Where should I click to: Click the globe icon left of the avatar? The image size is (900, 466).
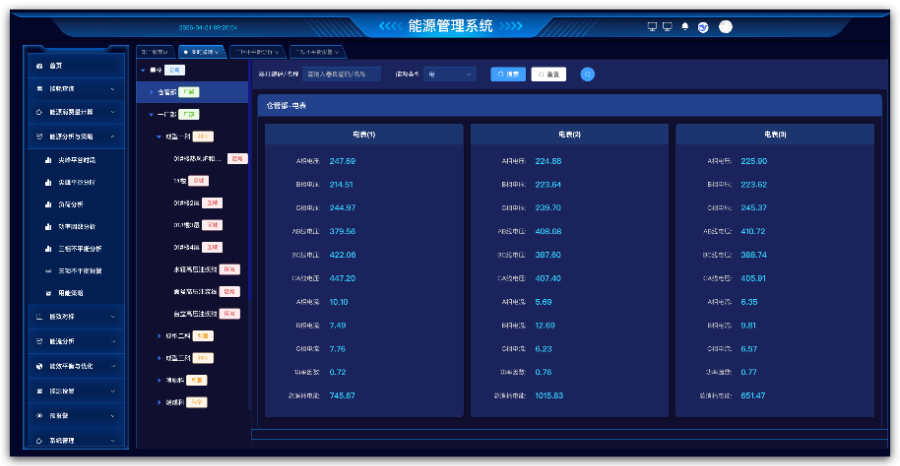[x=704, y=27]
